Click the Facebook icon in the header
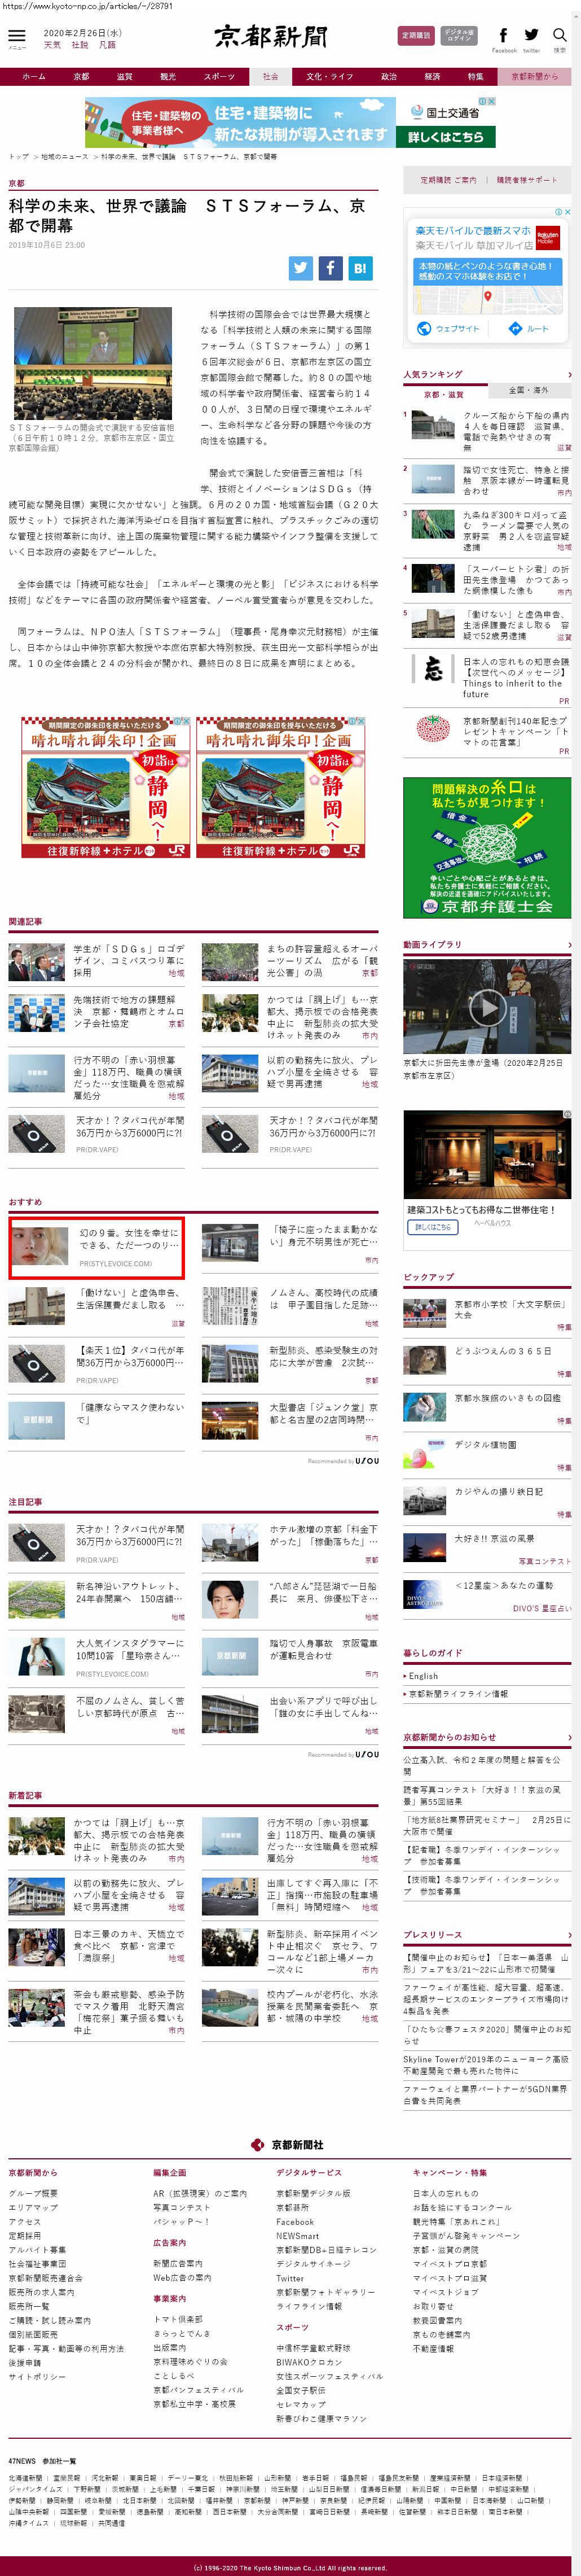The width and height of the screenshot is (581, 2576). 503,36
